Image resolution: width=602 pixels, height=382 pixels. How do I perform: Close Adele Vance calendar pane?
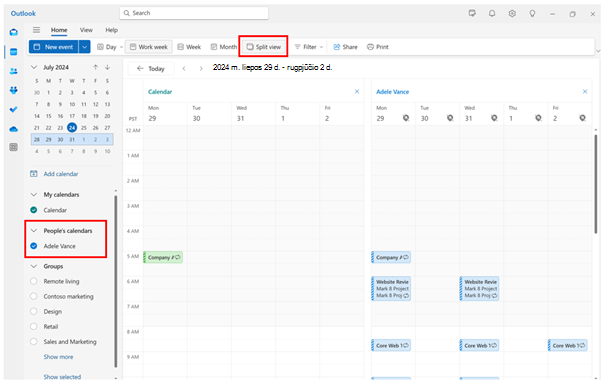585,92
